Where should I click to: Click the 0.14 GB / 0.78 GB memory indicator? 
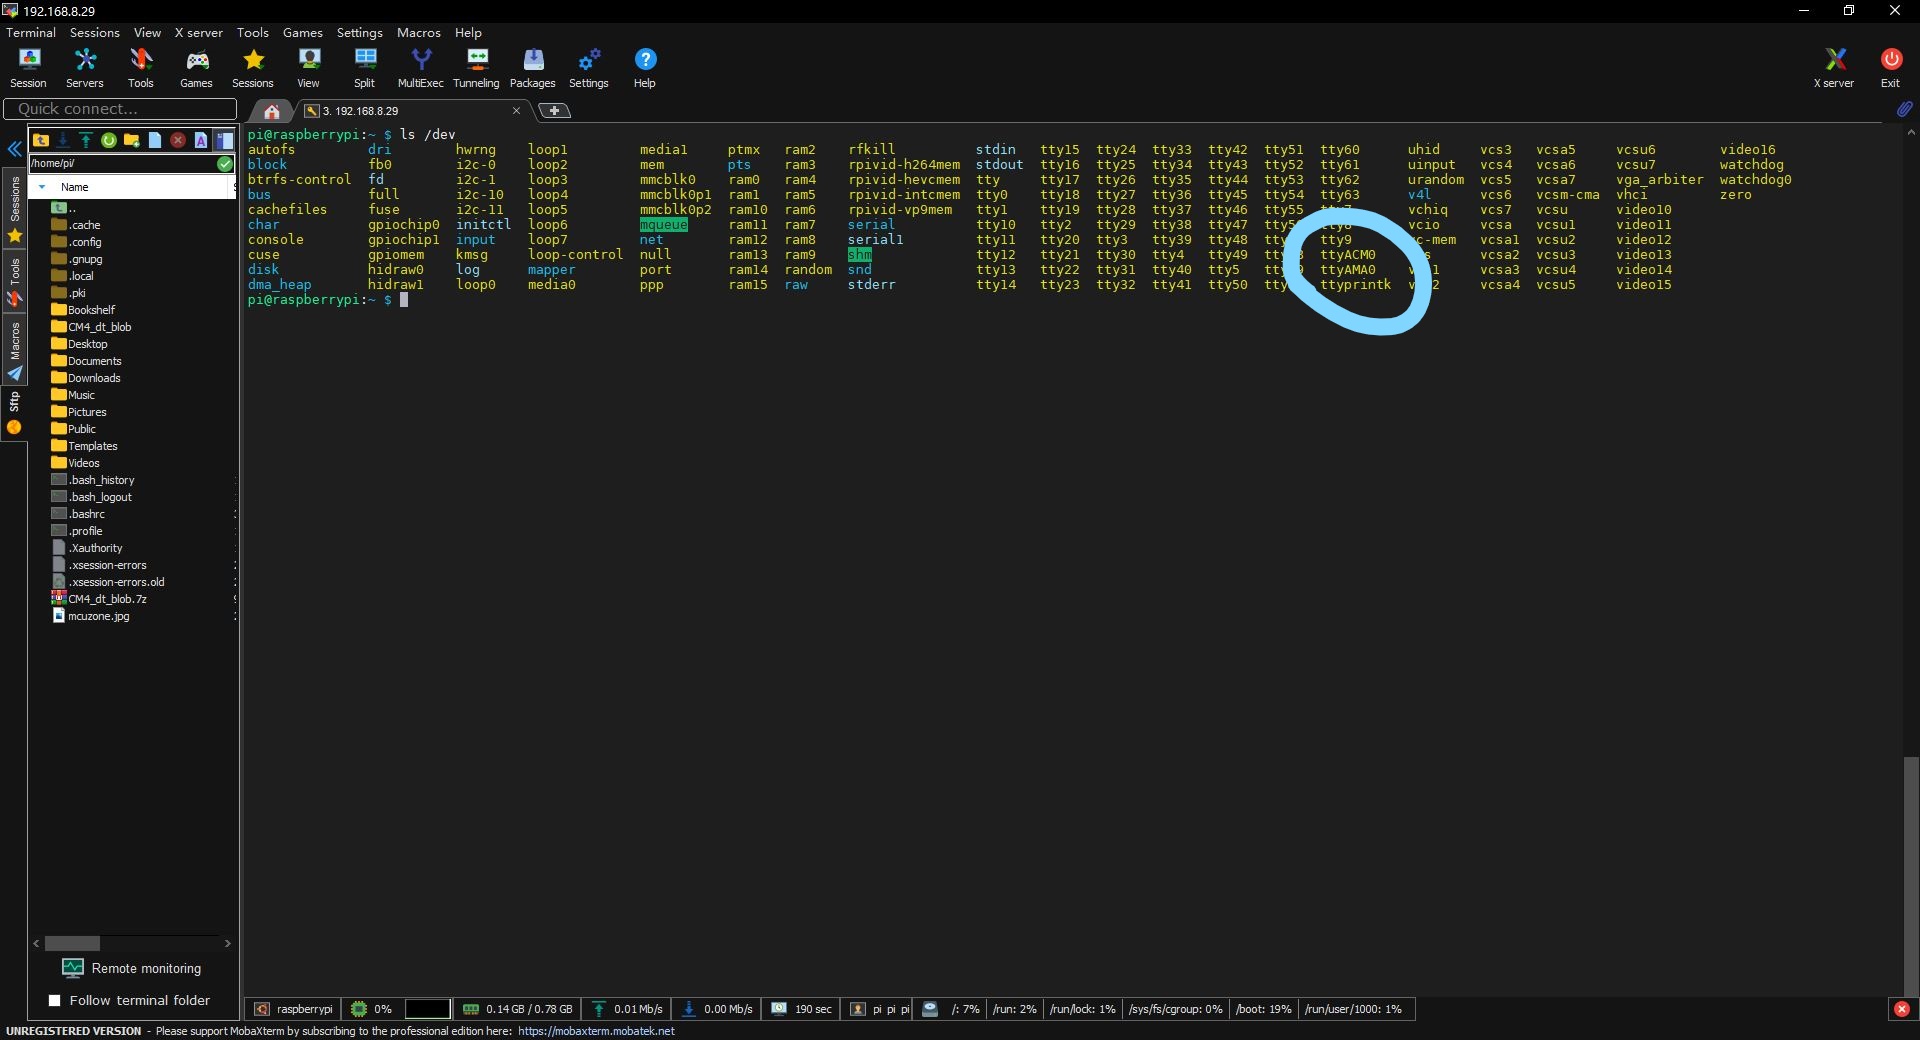[517, 1009]
